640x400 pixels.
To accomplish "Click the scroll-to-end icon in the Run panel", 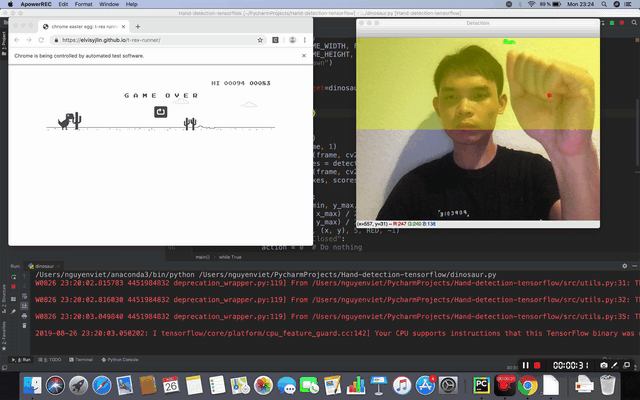I will (x=24, y=306).
